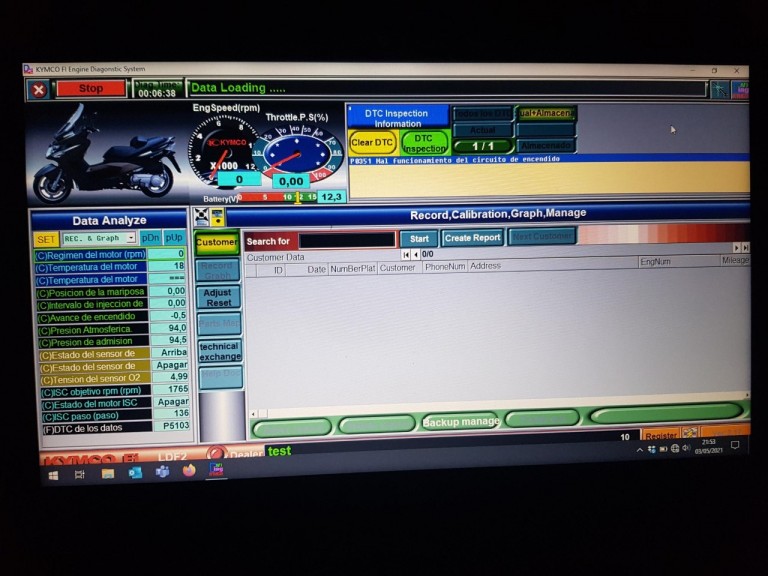Click pDn page down button
768x576 pixels.
[150, 239]
